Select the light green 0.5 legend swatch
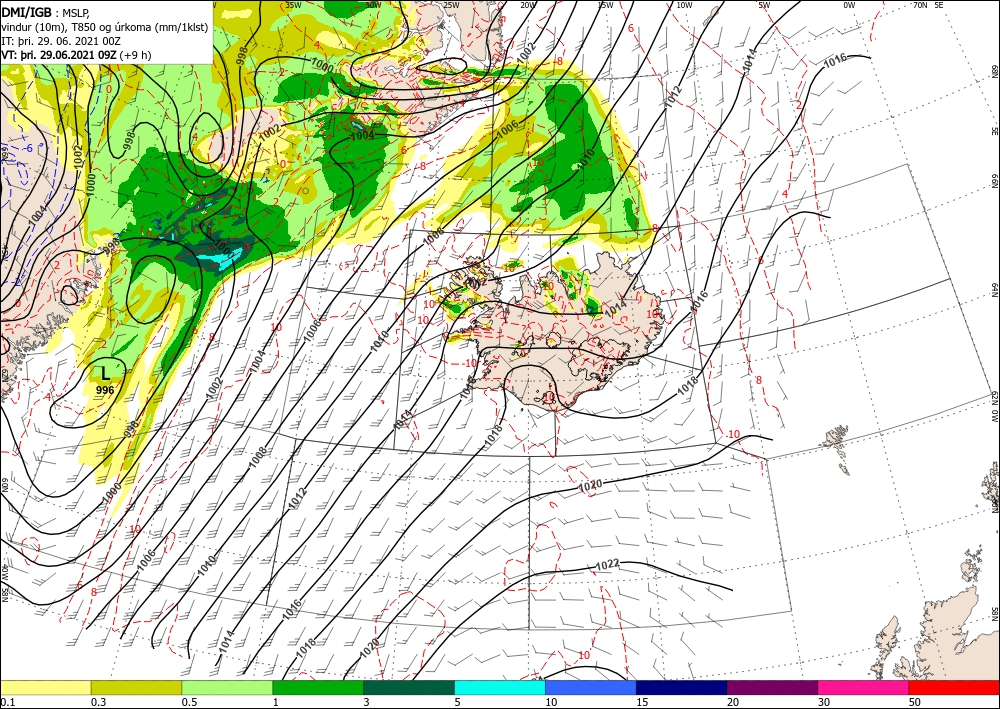Viewport: 1000px width, 709px height. tap(227, 687)
